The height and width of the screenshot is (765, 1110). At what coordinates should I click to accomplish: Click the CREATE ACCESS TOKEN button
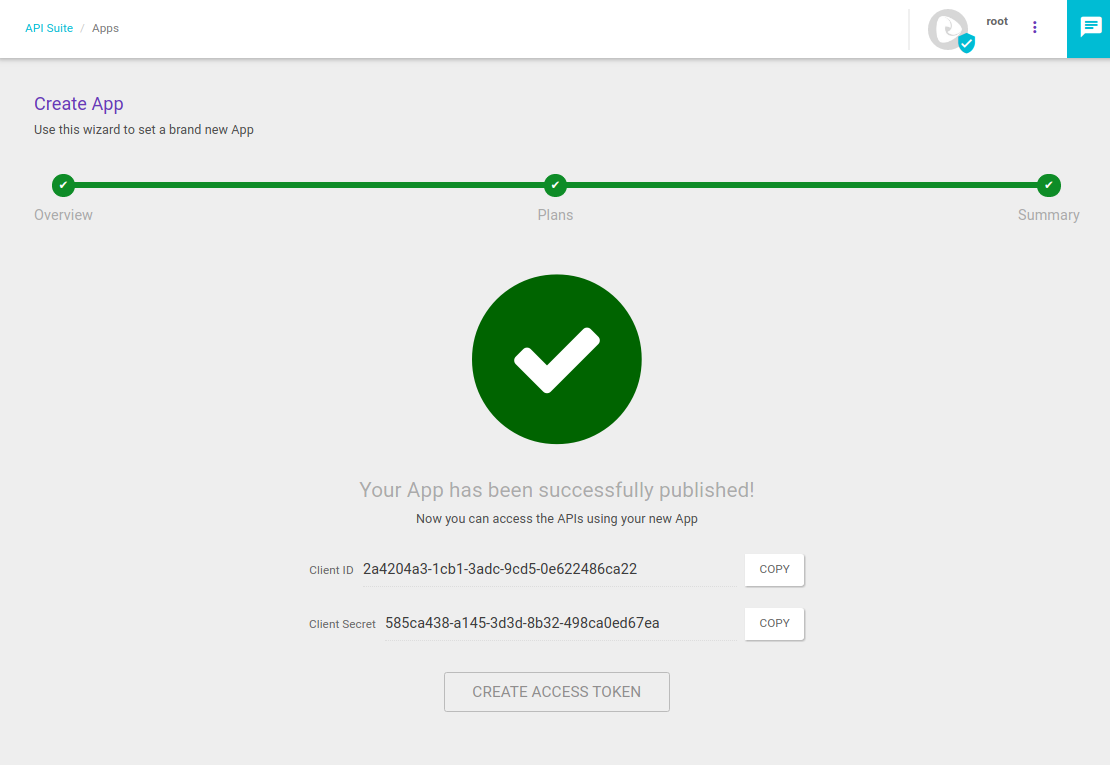(556, 691)
